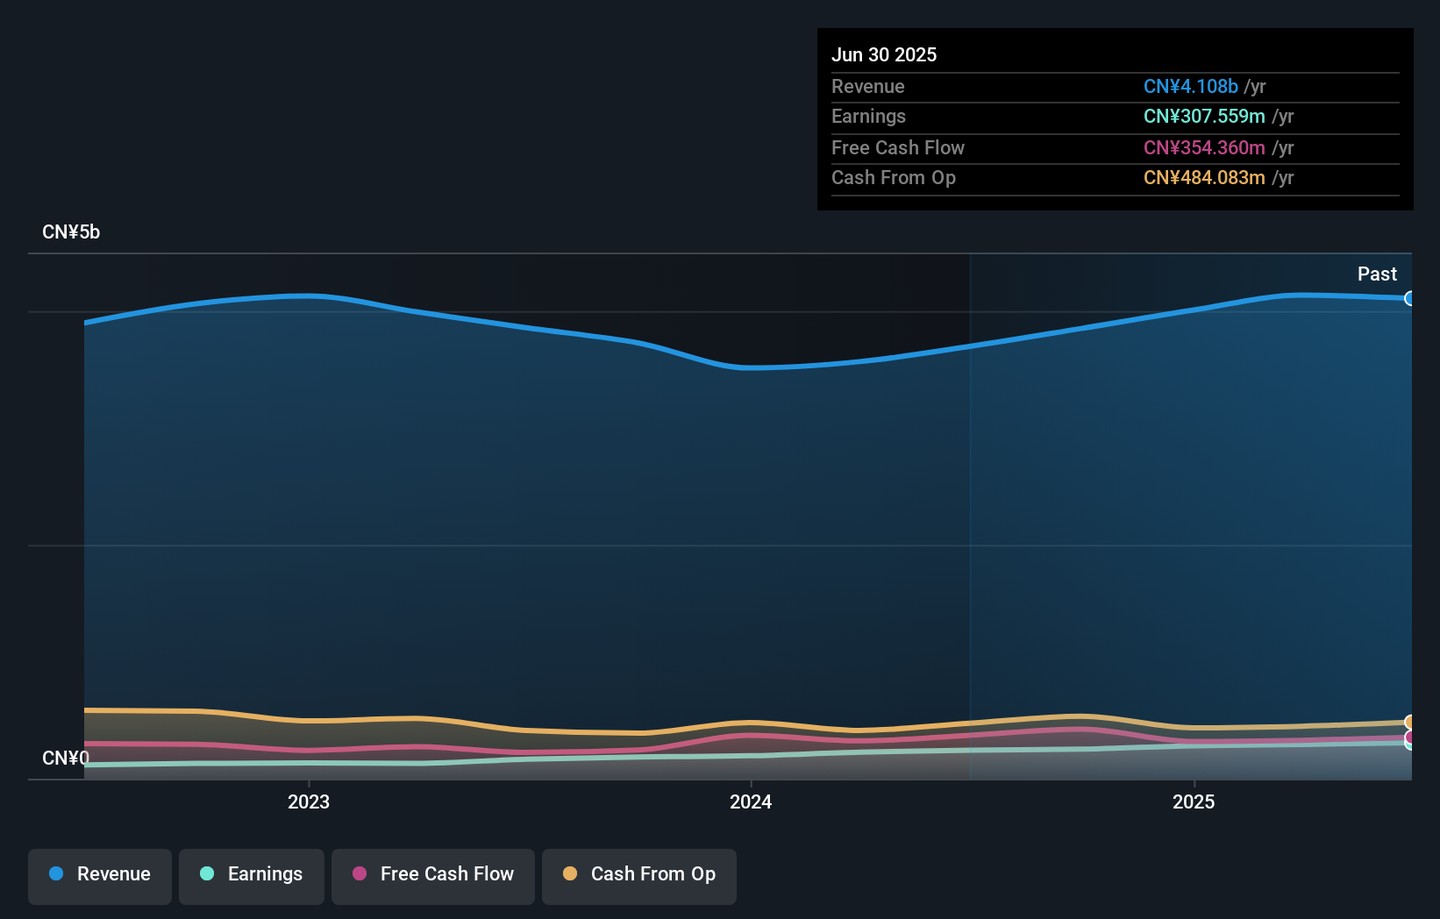Select the 2024 axis label

coord(751,802)
